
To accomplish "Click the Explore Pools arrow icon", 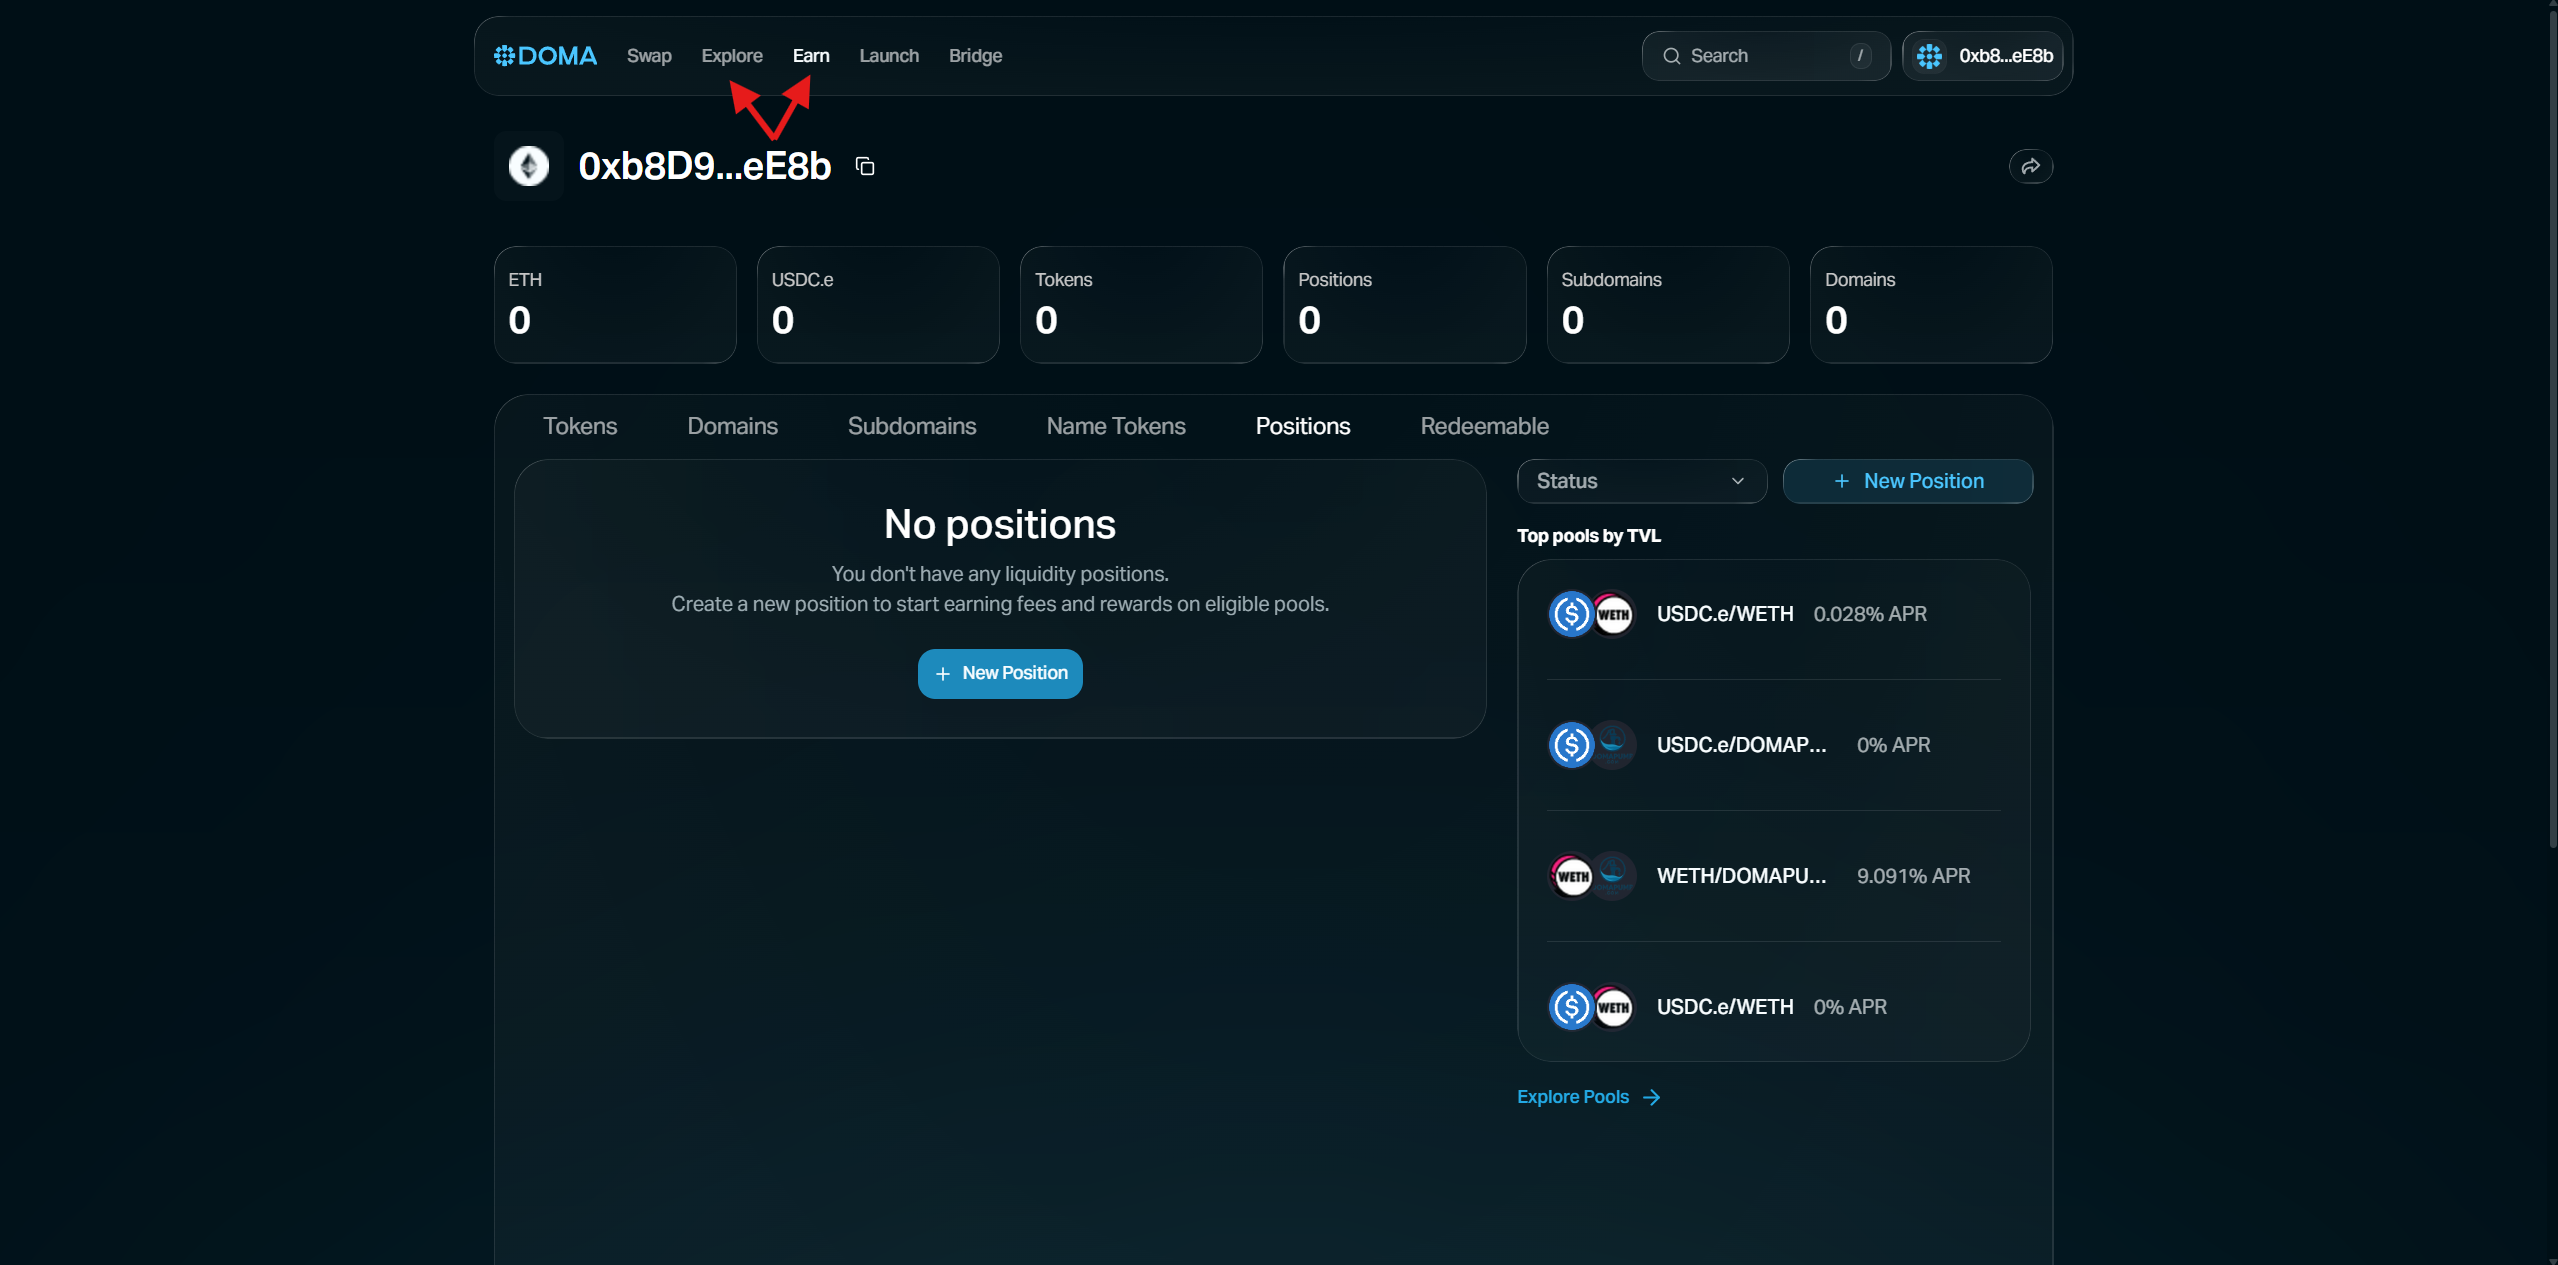I will pyautogui.click(x=1652, y=1098).
